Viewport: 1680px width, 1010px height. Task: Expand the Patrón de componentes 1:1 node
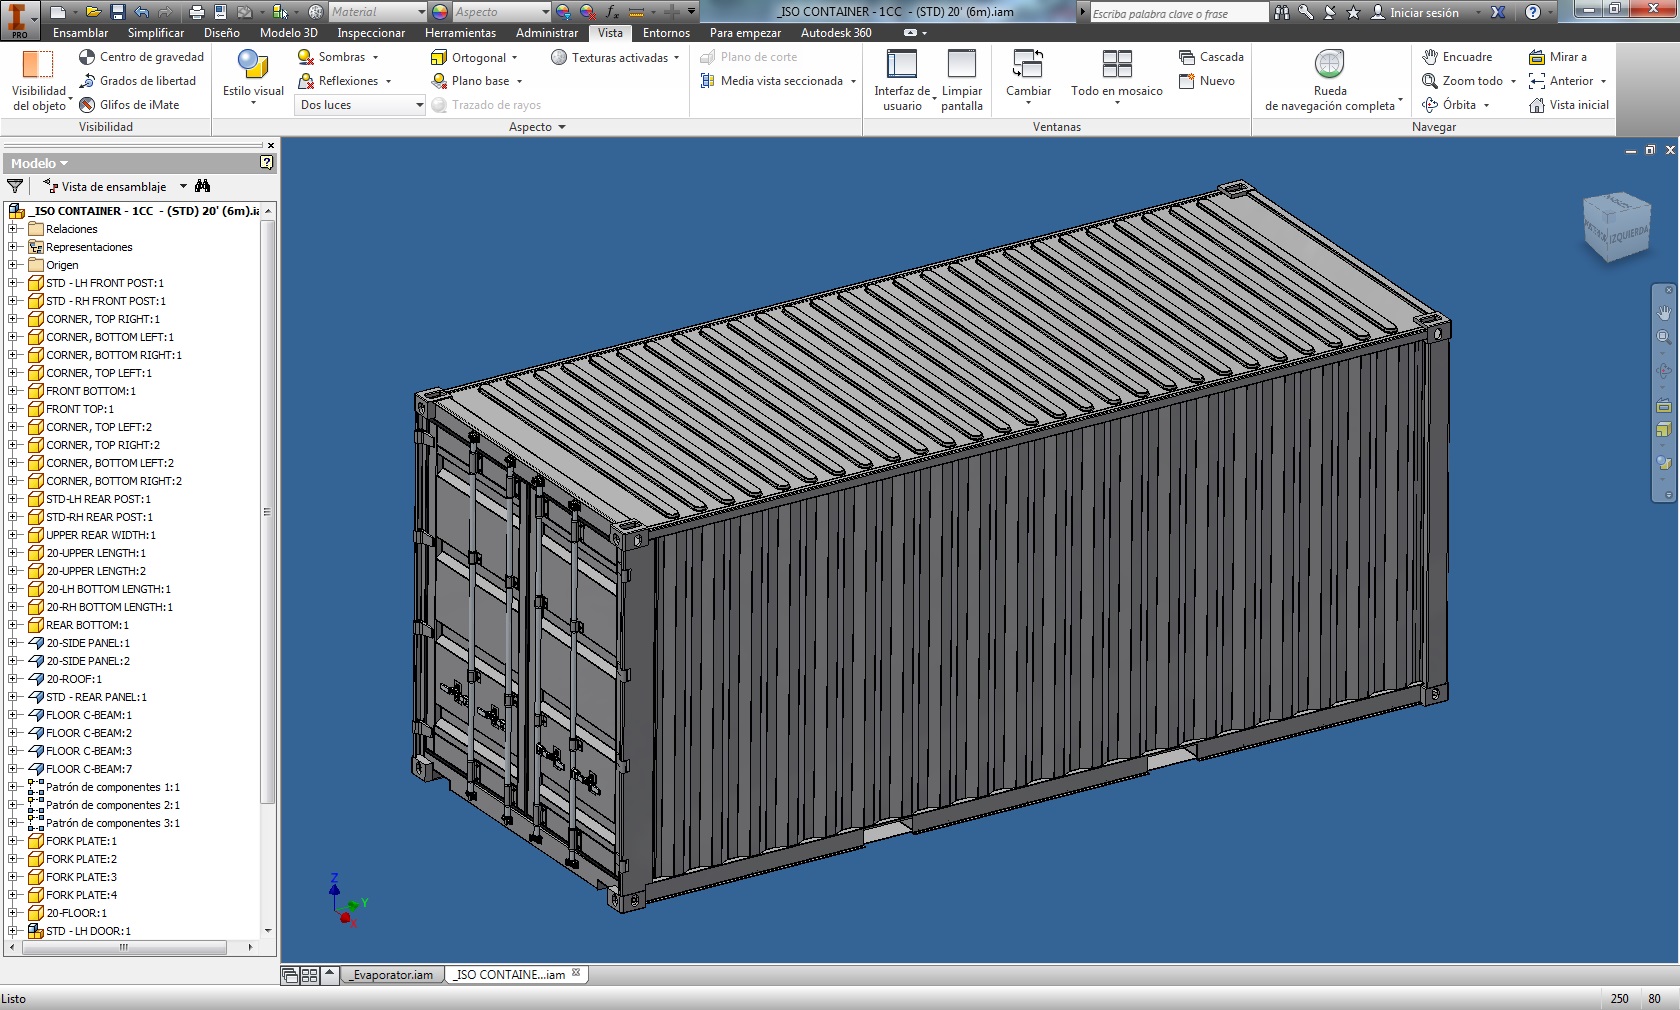click(13, 787)
